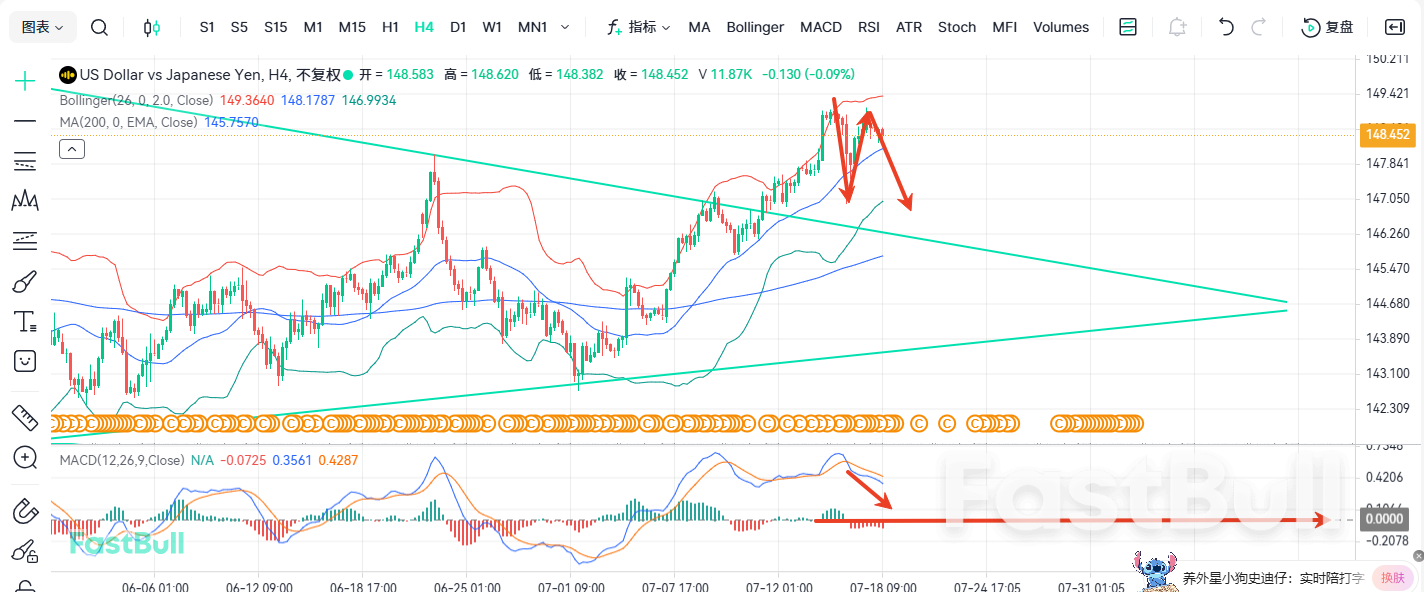The height and width of the screenshot is (592, 1424).
Task: Switch to the W1 weekly timeframe
Action: 492,27
